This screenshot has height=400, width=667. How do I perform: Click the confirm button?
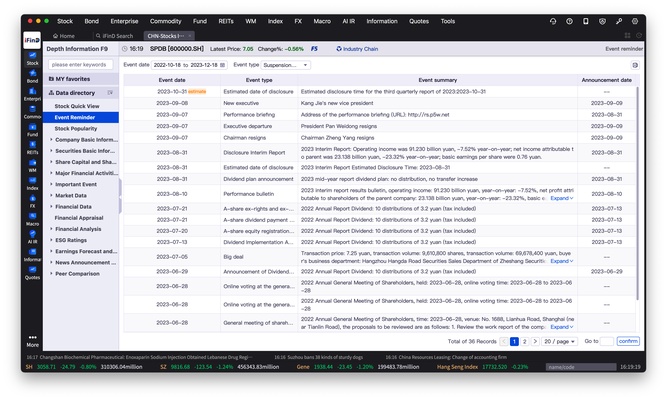[x=628, y=341]
